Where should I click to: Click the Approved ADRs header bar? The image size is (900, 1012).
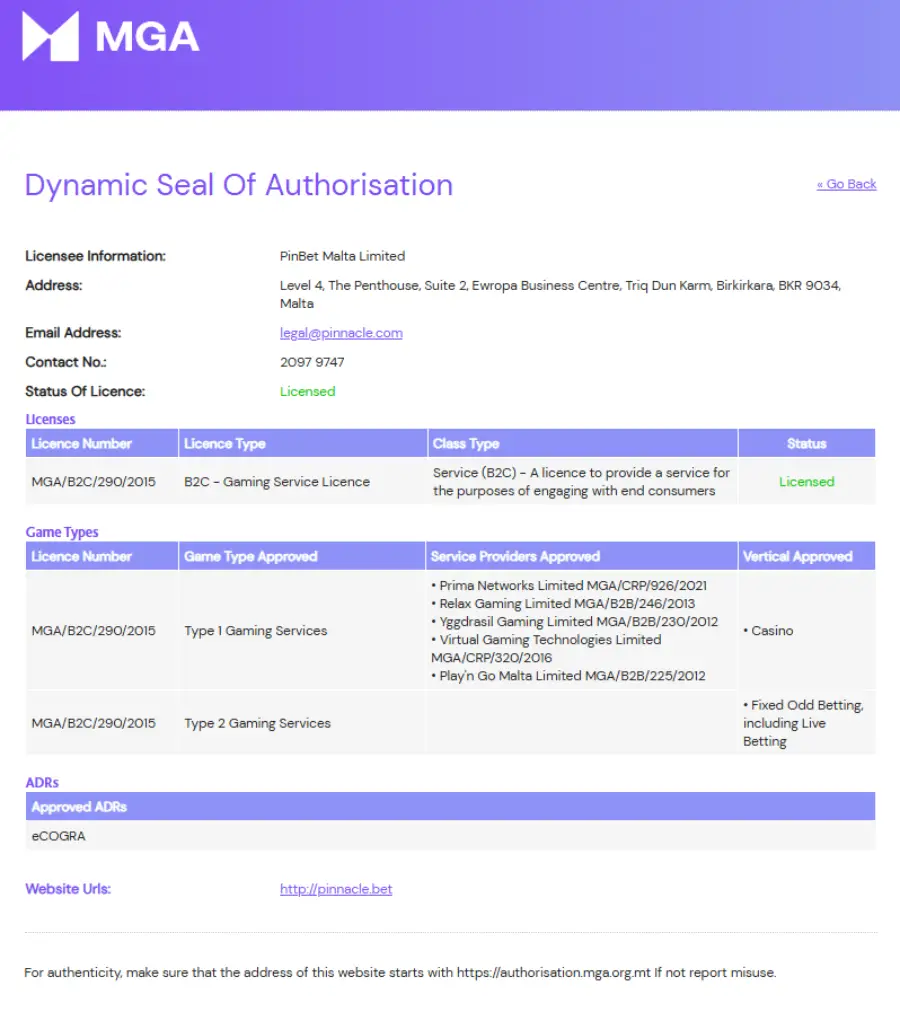(x=451, y=807)
